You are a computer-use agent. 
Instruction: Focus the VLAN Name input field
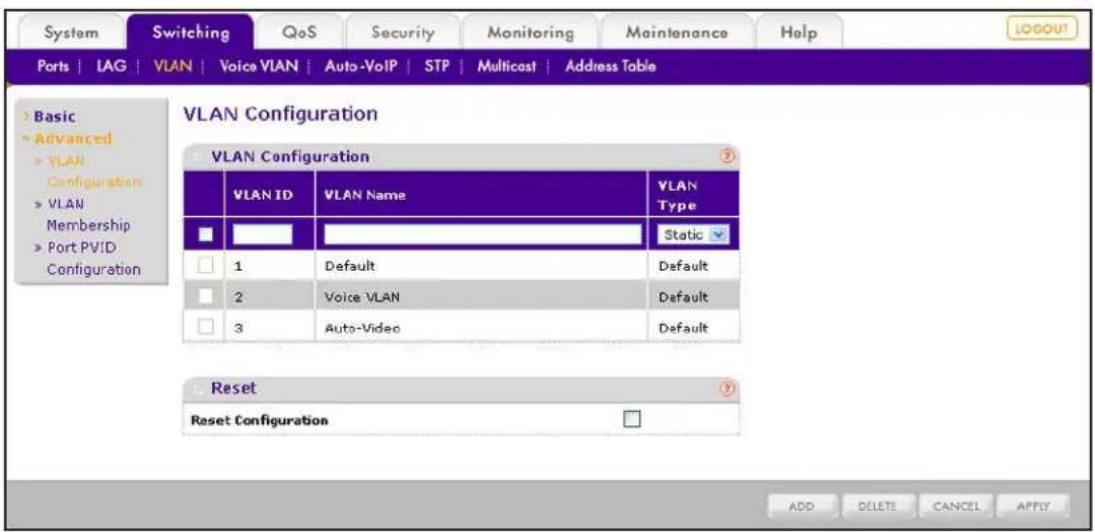click(x=483, y=235)
